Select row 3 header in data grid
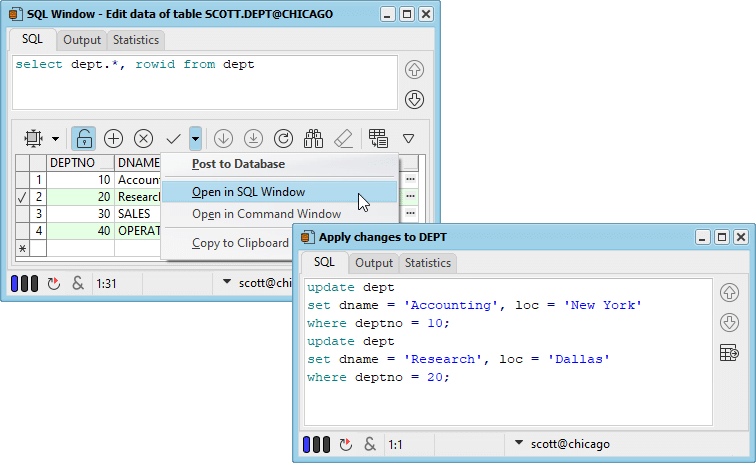This screenshot has height=463, width=756. [x=38, y=214]
